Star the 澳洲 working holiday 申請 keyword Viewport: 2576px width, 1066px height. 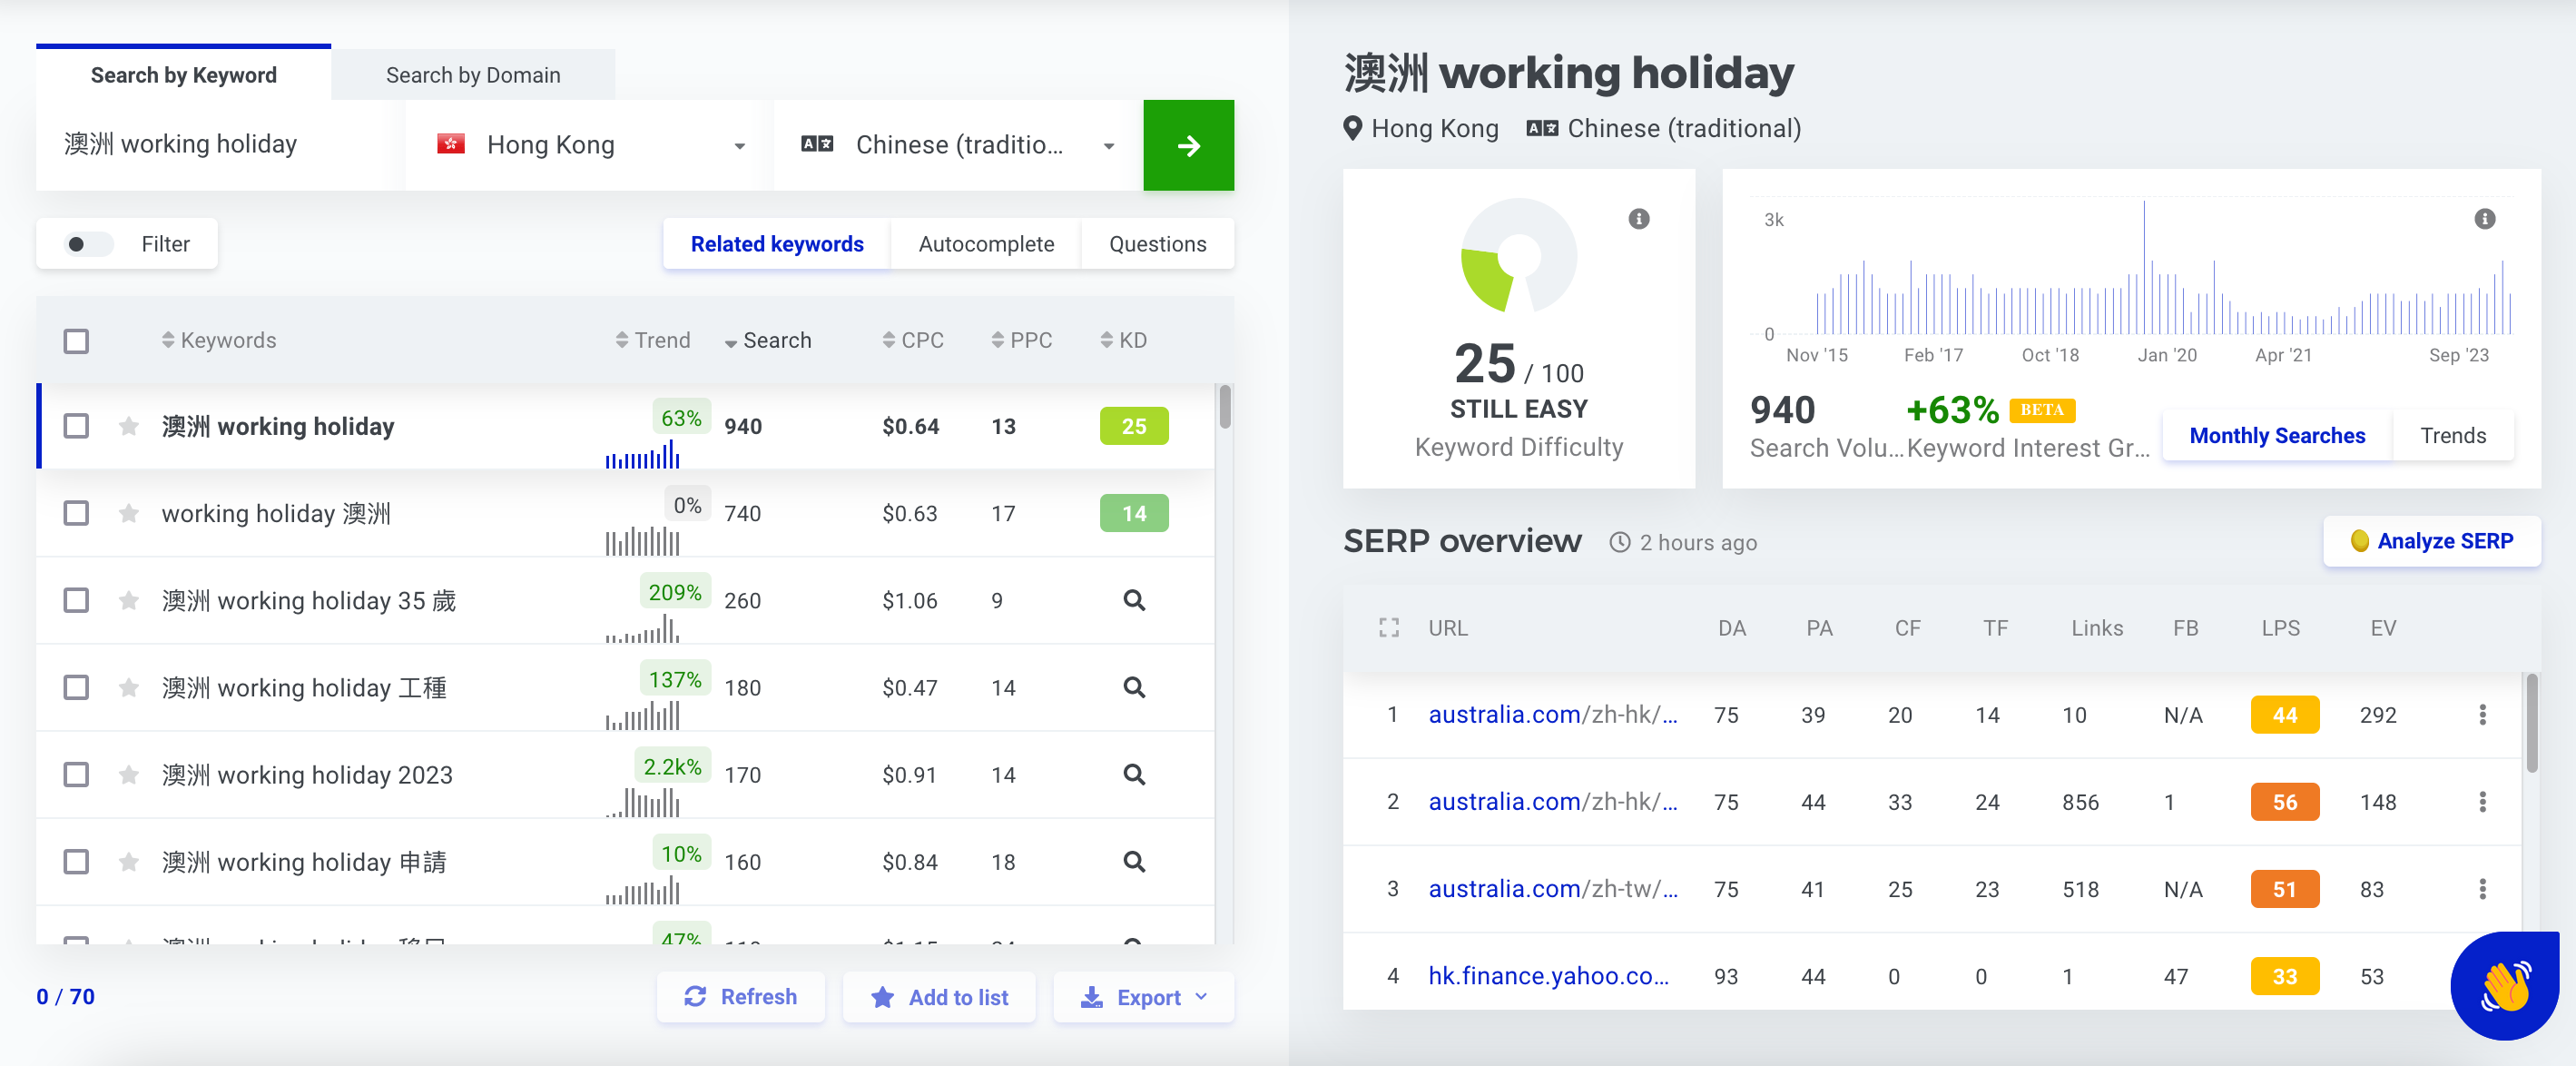129,862
